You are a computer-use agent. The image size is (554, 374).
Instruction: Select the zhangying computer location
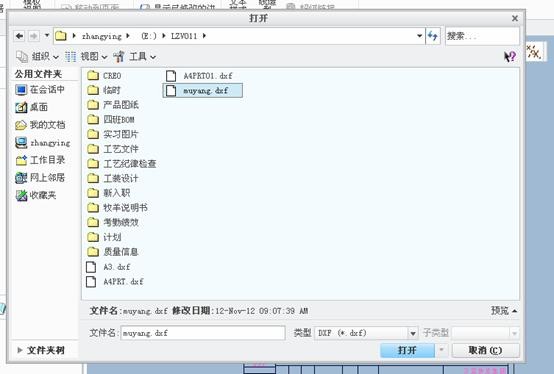(43, 143)
